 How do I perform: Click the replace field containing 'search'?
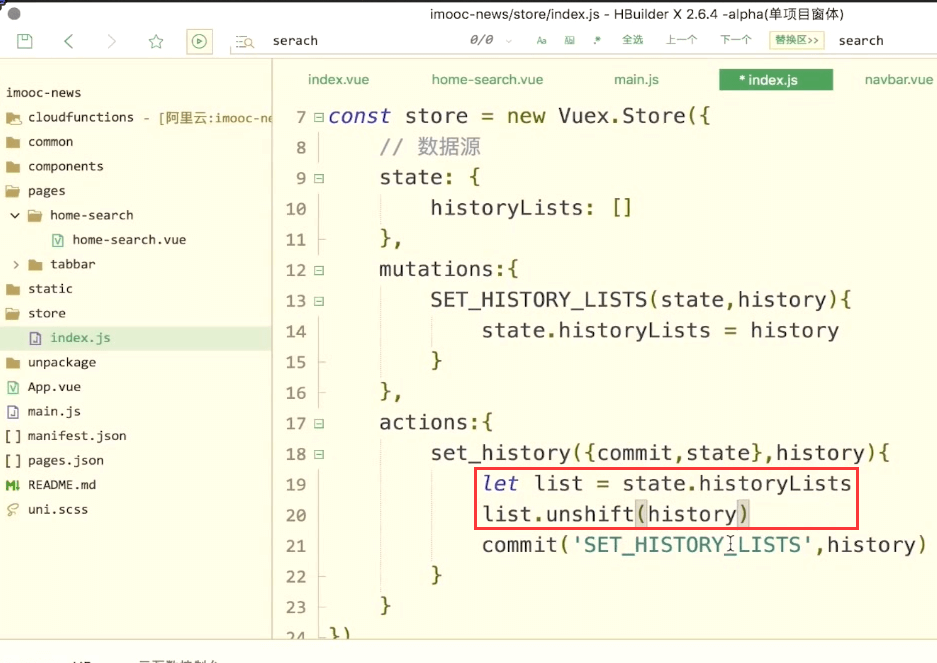tap(861, 41)
